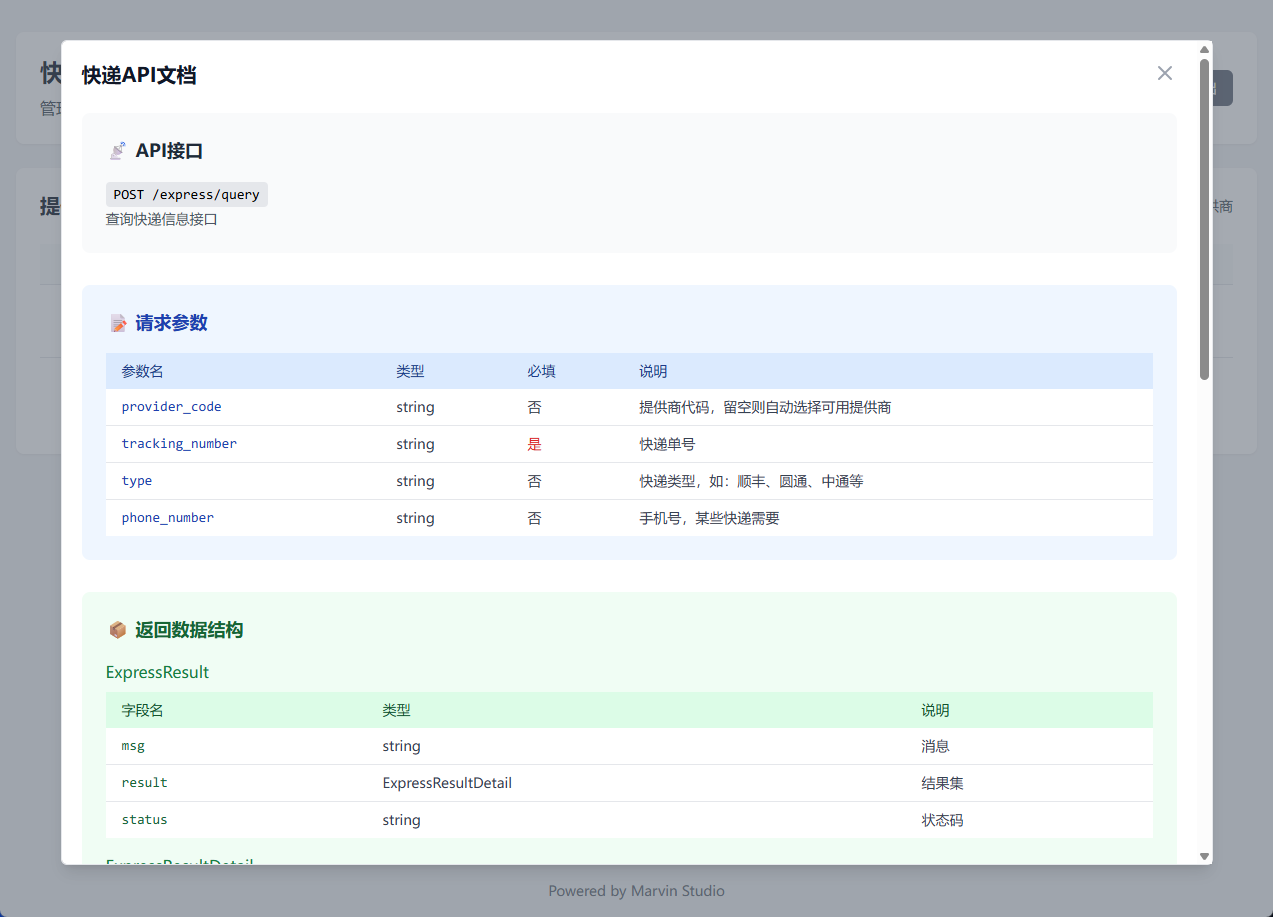
Task: Click the ExpressResultDetail type in result row
Action: (x=447, y=783)
